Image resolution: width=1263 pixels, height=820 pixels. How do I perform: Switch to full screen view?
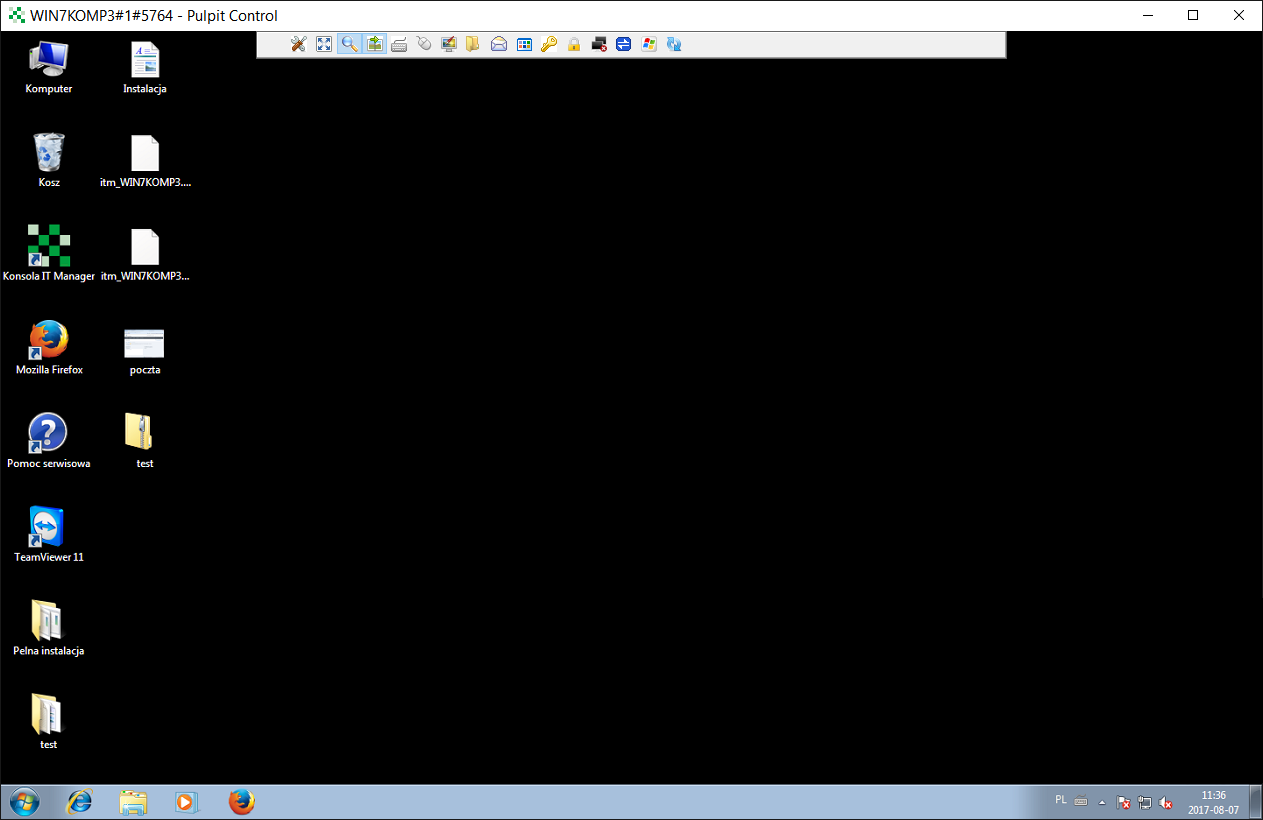click(324, 44)
